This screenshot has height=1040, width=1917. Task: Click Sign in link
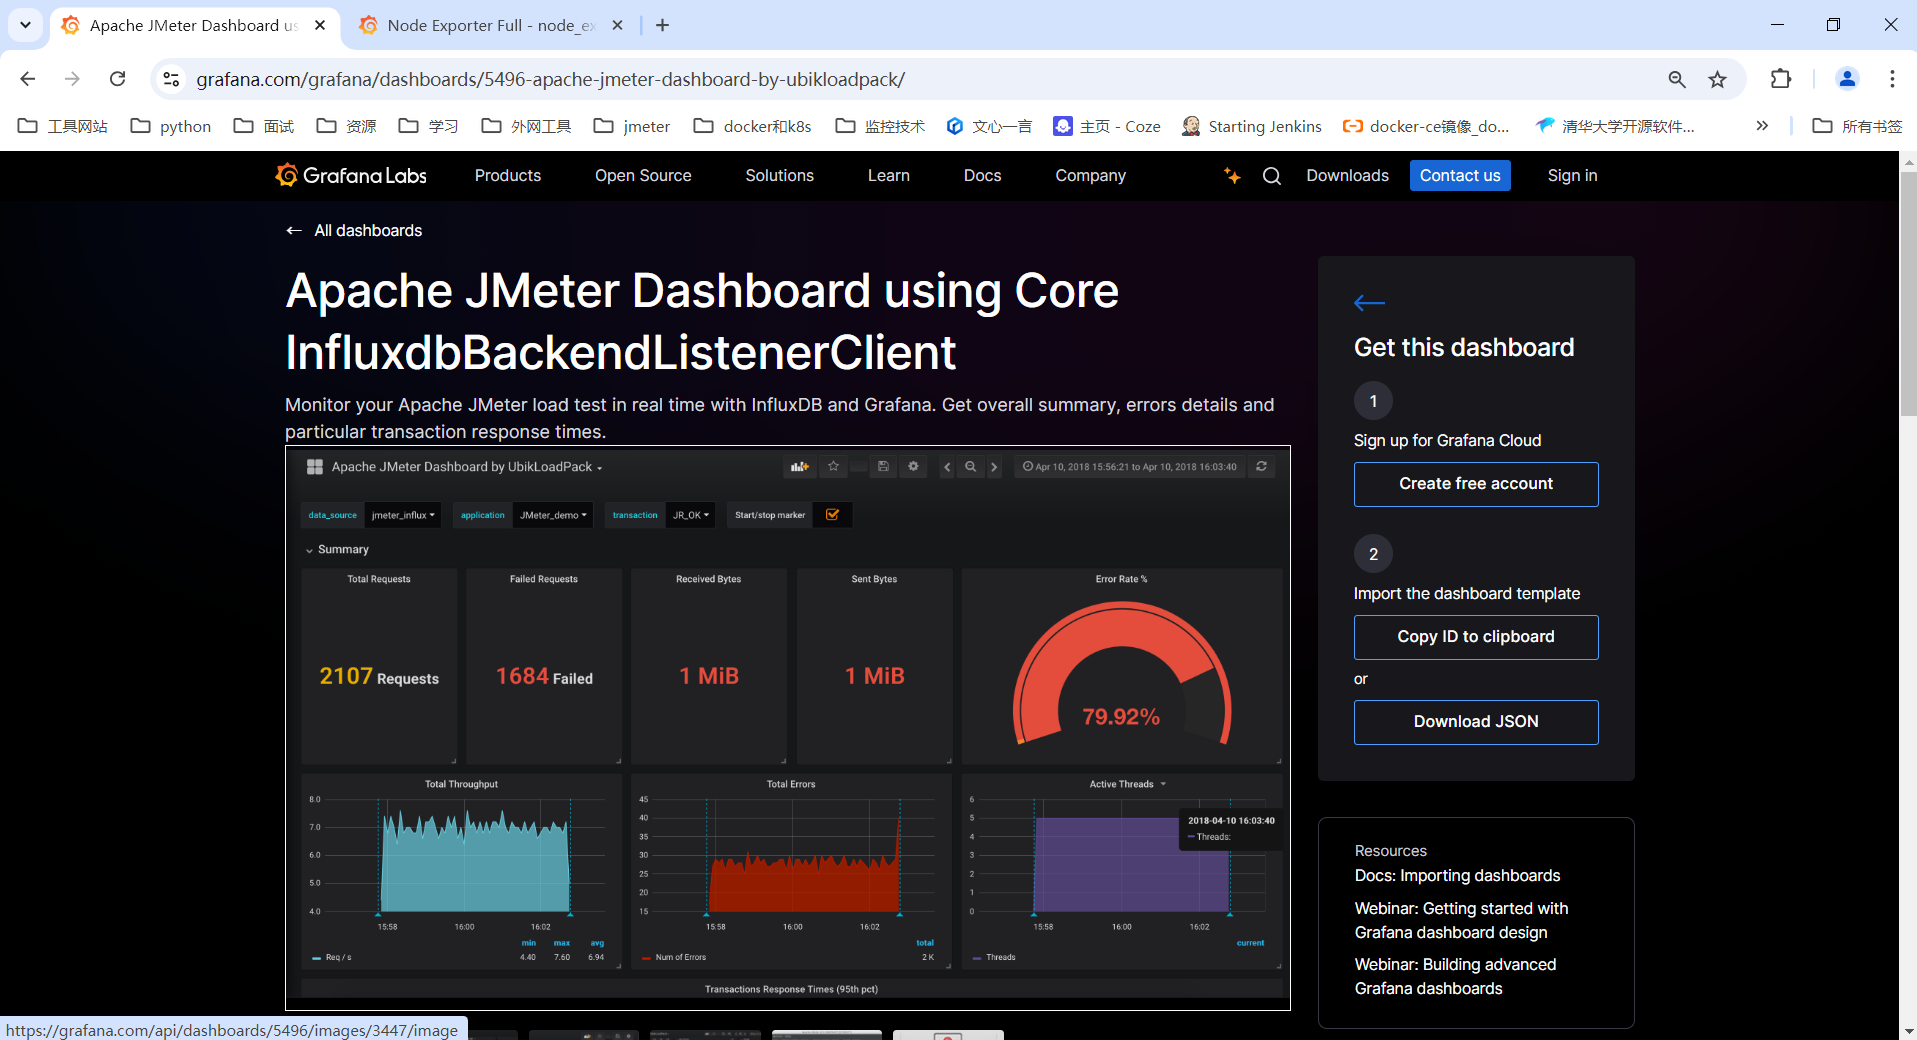coord(1573,175)
